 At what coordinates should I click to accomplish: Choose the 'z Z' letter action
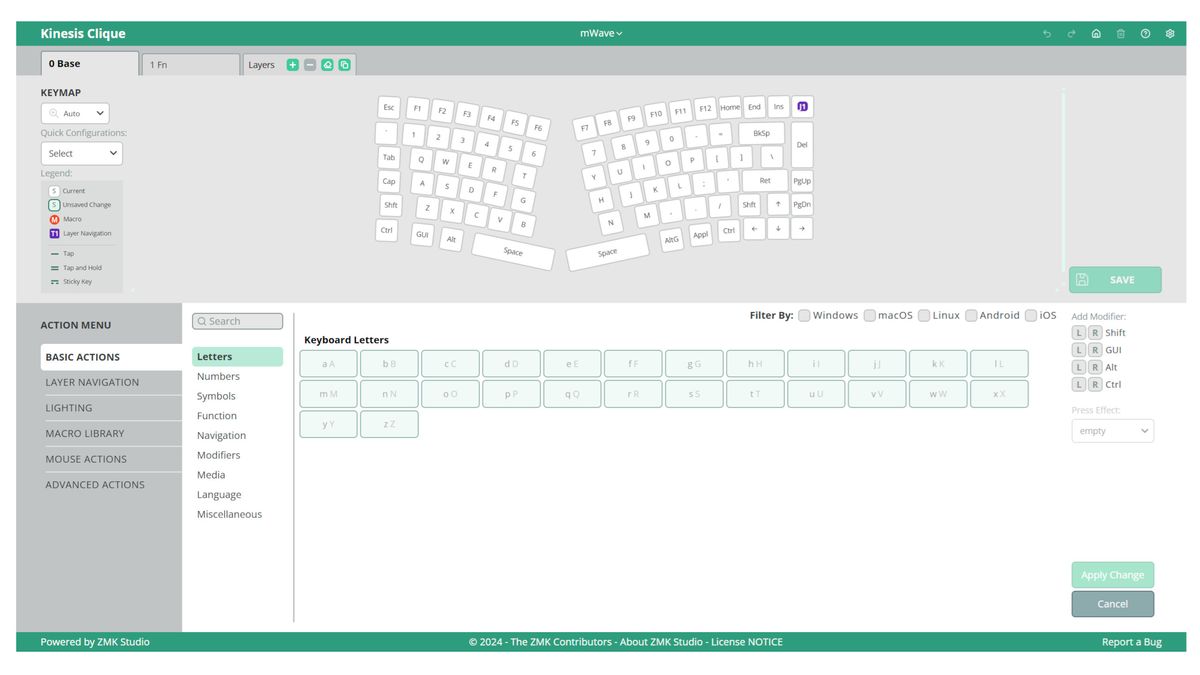(389, 424)
